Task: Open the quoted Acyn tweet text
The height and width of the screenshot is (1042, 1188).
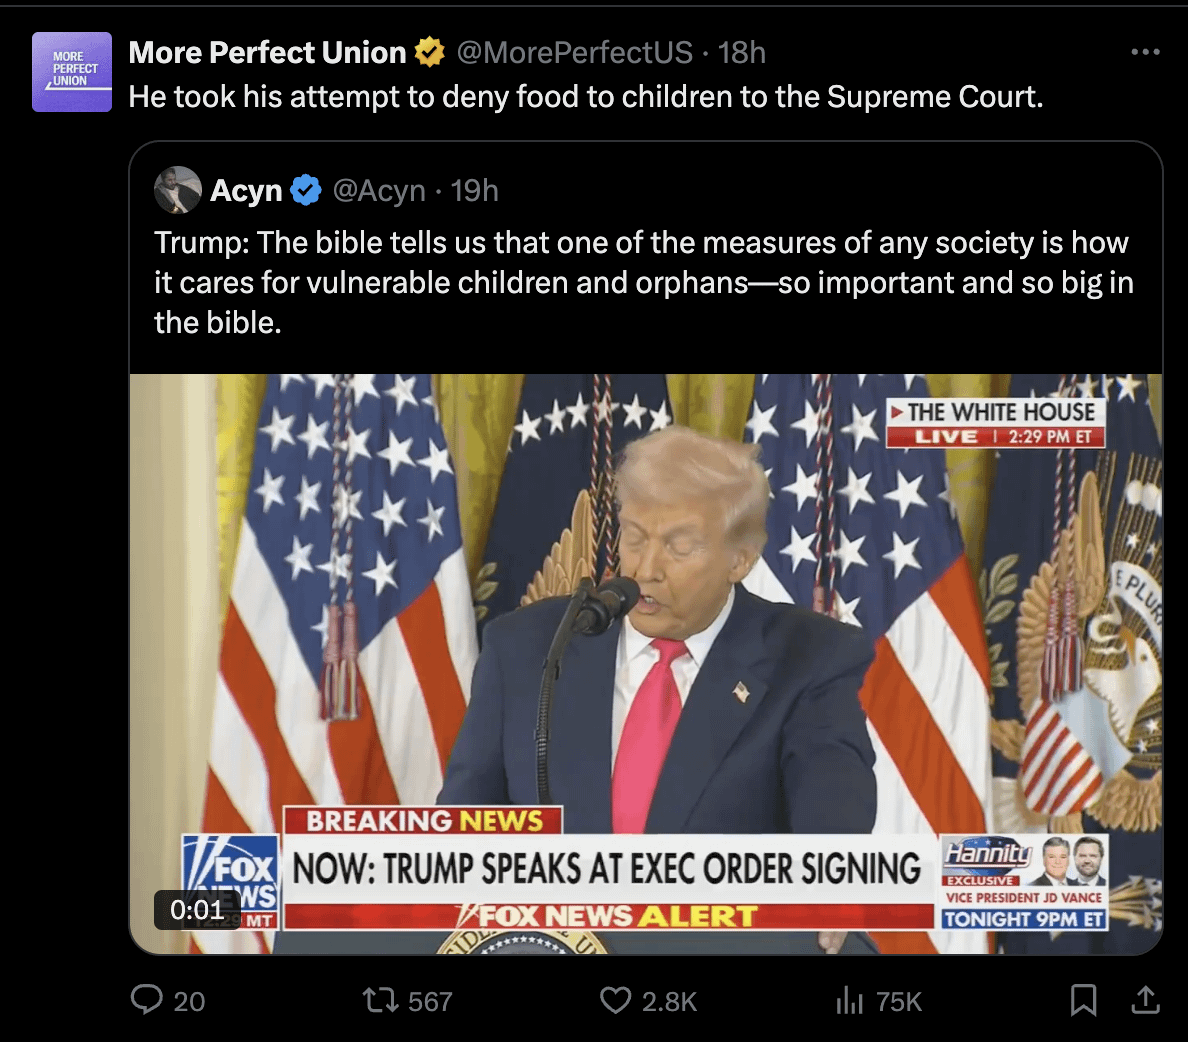Action: tap(640, 282)
